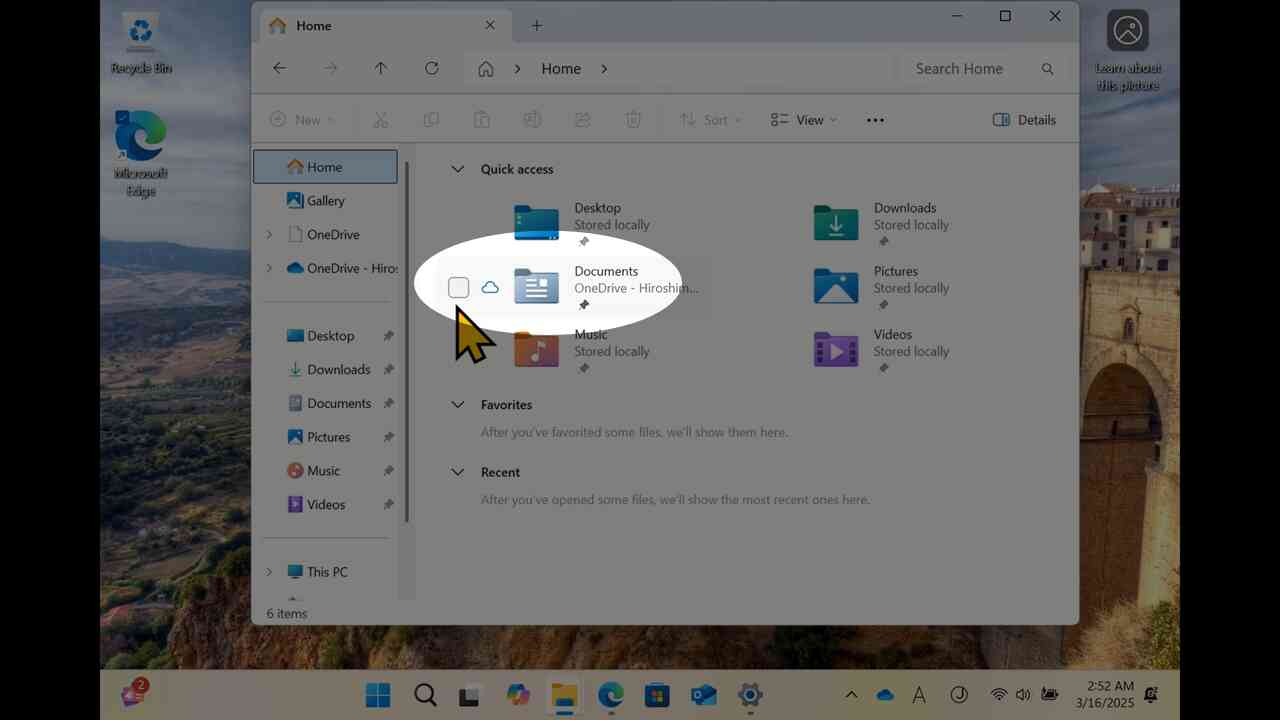Open the Sort dropdown
The width and height of the screenshot is (1280, 720).
click(711, 120)
